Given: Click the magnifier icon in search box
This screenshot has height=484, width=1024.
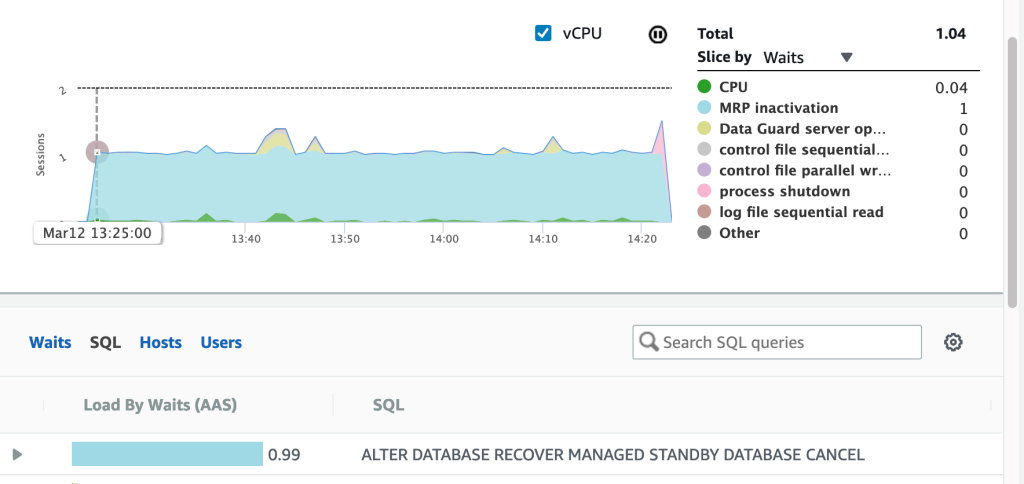Looking at the screenshot, I should pyautogui.click(x=649, y=342).
